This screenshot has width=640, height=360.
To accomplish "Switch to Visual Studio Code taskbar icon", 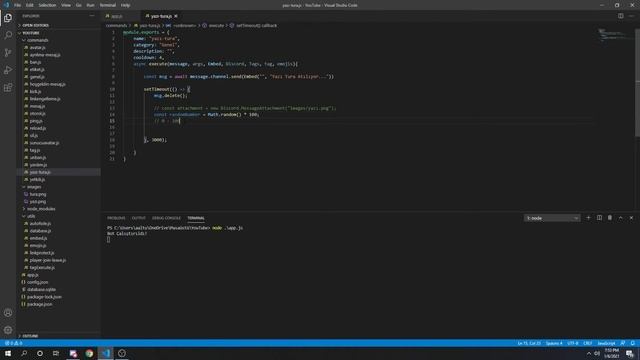I will (106, 353).
